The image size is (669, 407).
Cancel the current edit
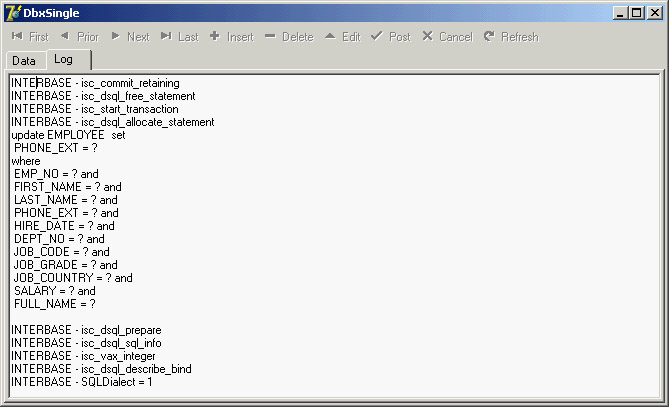tap(446, 37)
